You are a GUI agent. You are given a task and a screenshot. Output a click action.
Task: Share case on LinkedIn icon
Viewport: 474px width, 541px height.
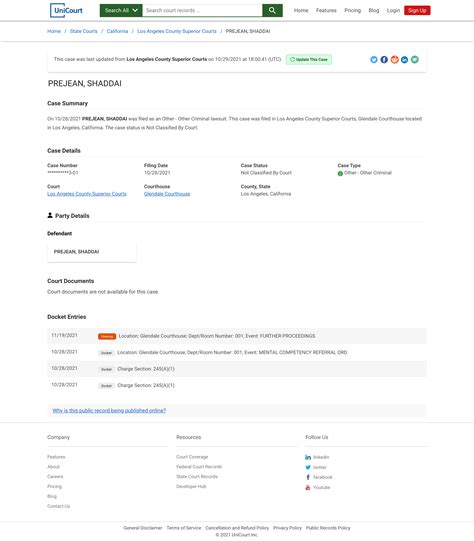coord(404,60)
